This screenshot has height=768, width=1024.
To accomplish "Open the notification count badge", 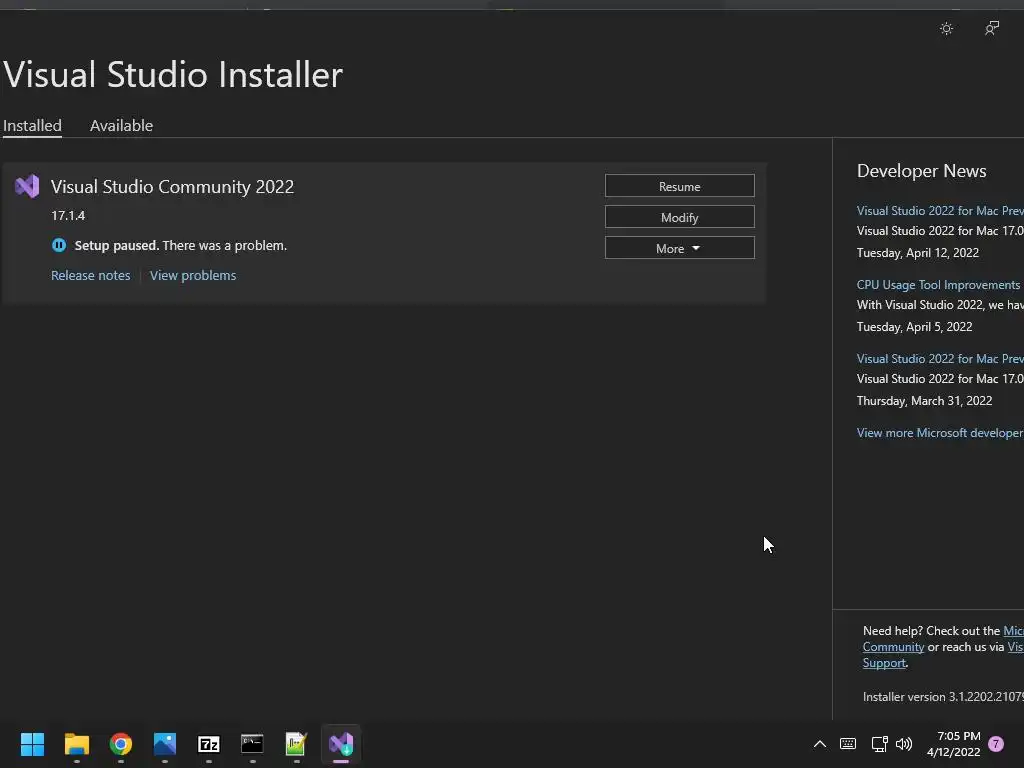I will [996, 744].
